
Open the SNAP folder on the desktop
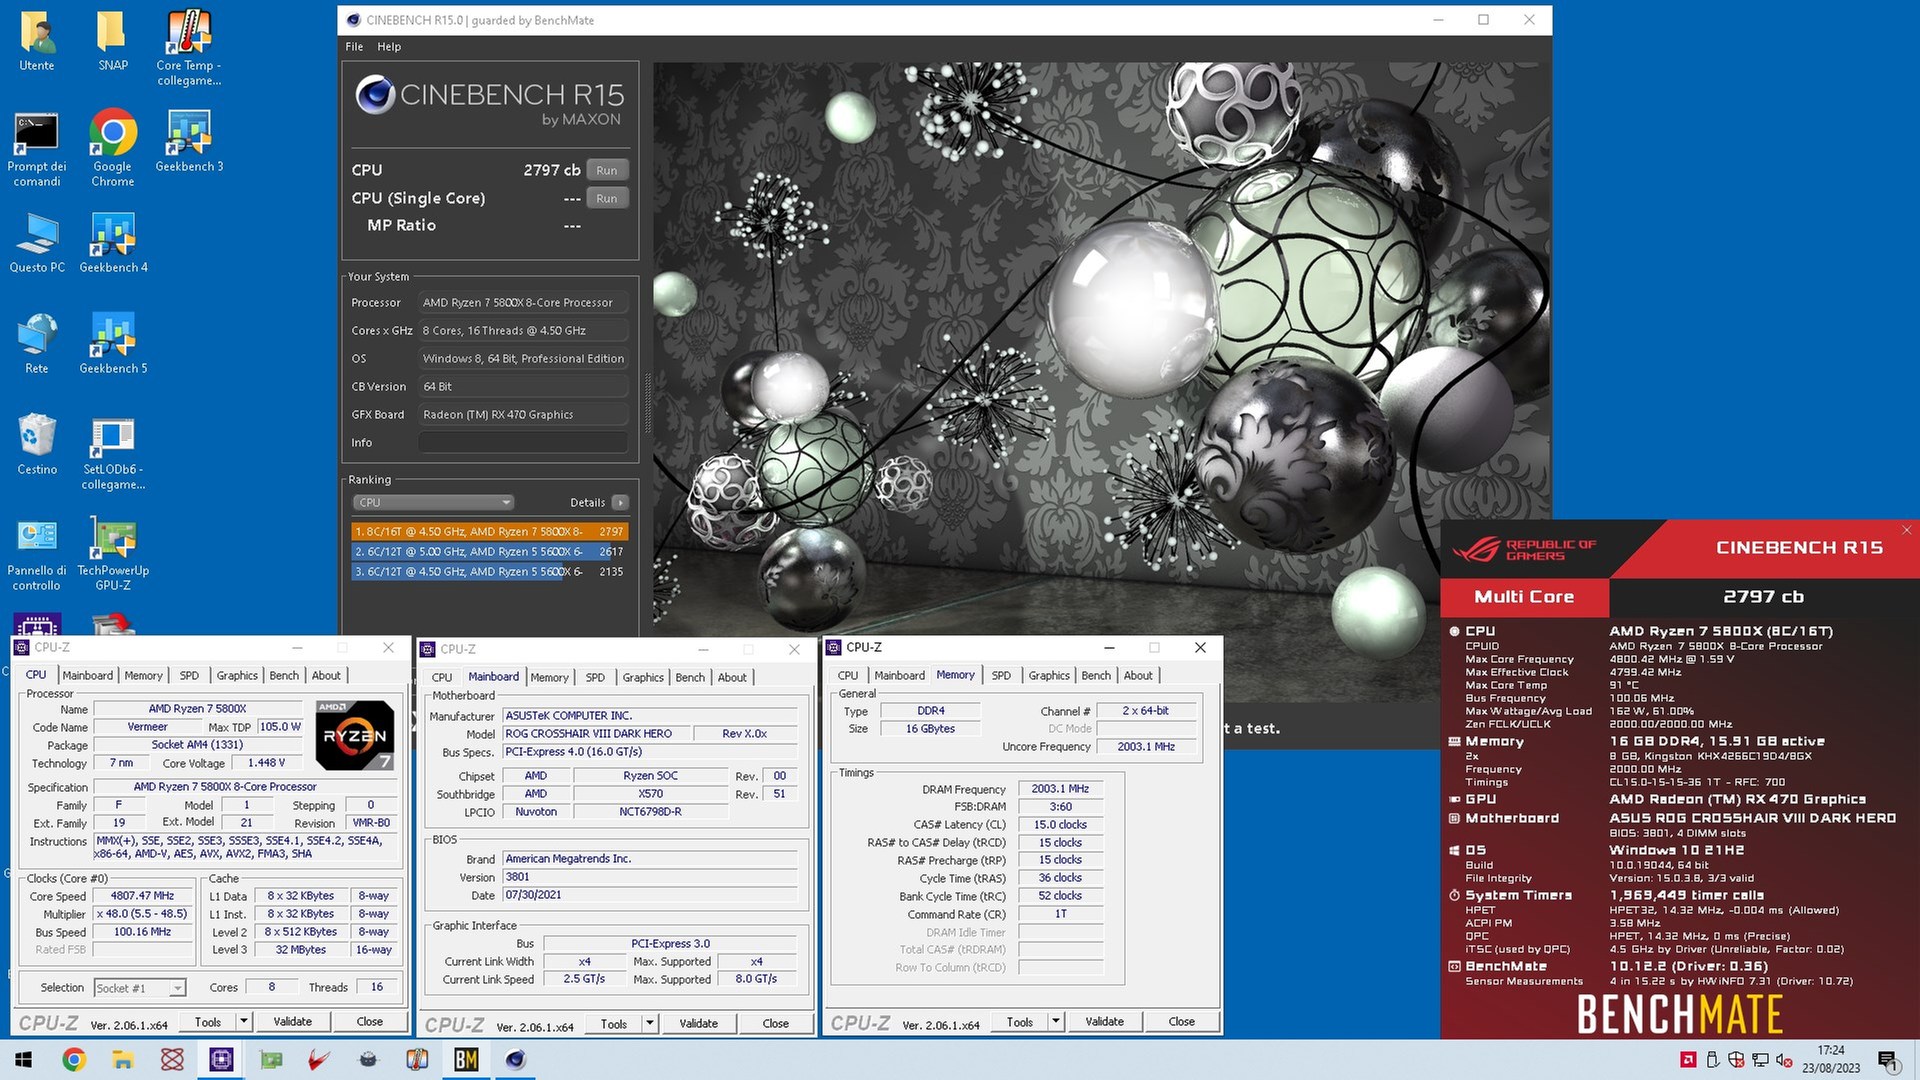[x=113, y=41]
